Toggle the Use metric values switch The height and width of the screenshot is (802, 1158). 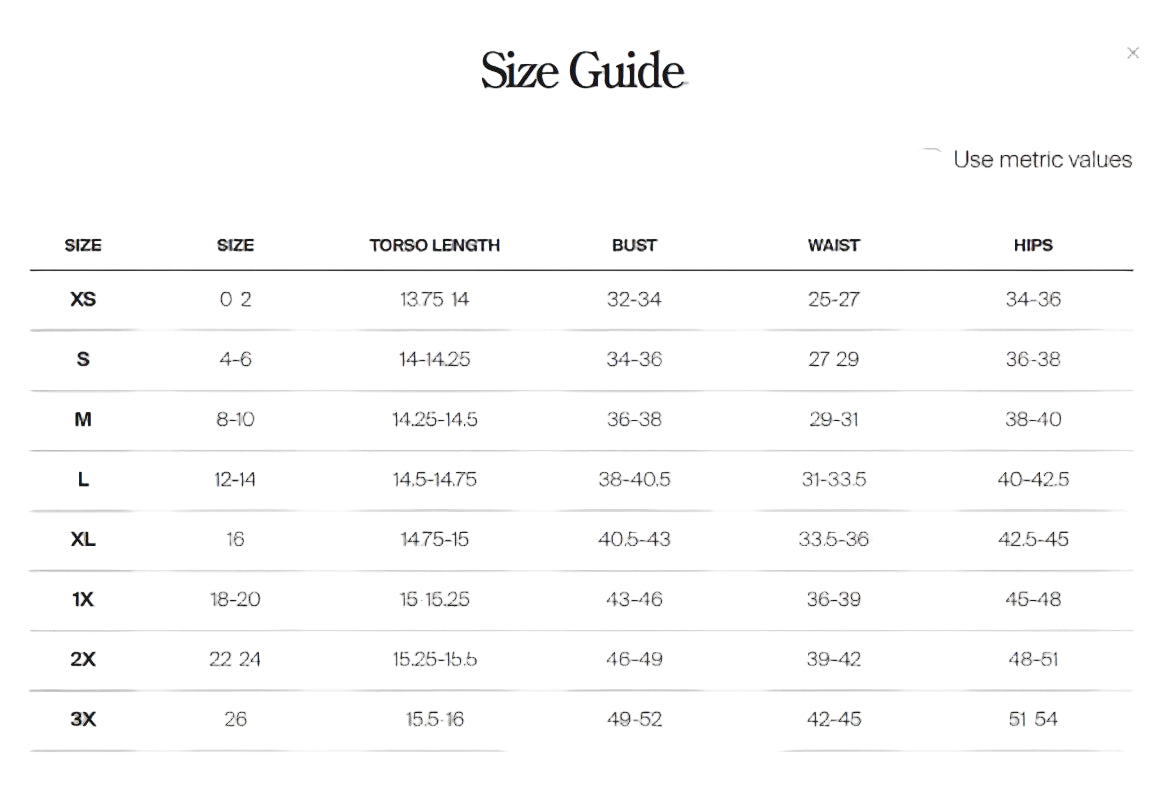click(x=932, y=158)
